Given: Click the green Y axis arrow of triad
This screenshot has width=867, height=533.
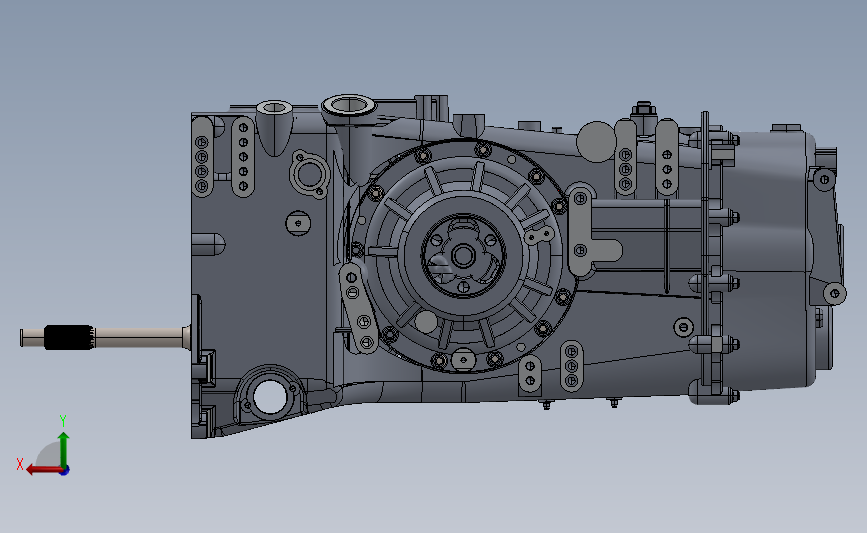Looking at the screenshot, I should 64,449.
